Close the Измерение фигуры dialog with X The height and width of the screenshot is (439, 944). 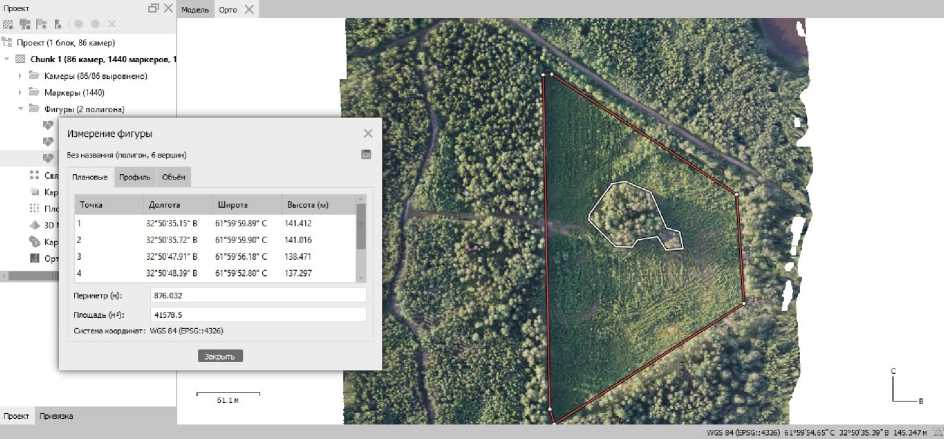point(368,134)
